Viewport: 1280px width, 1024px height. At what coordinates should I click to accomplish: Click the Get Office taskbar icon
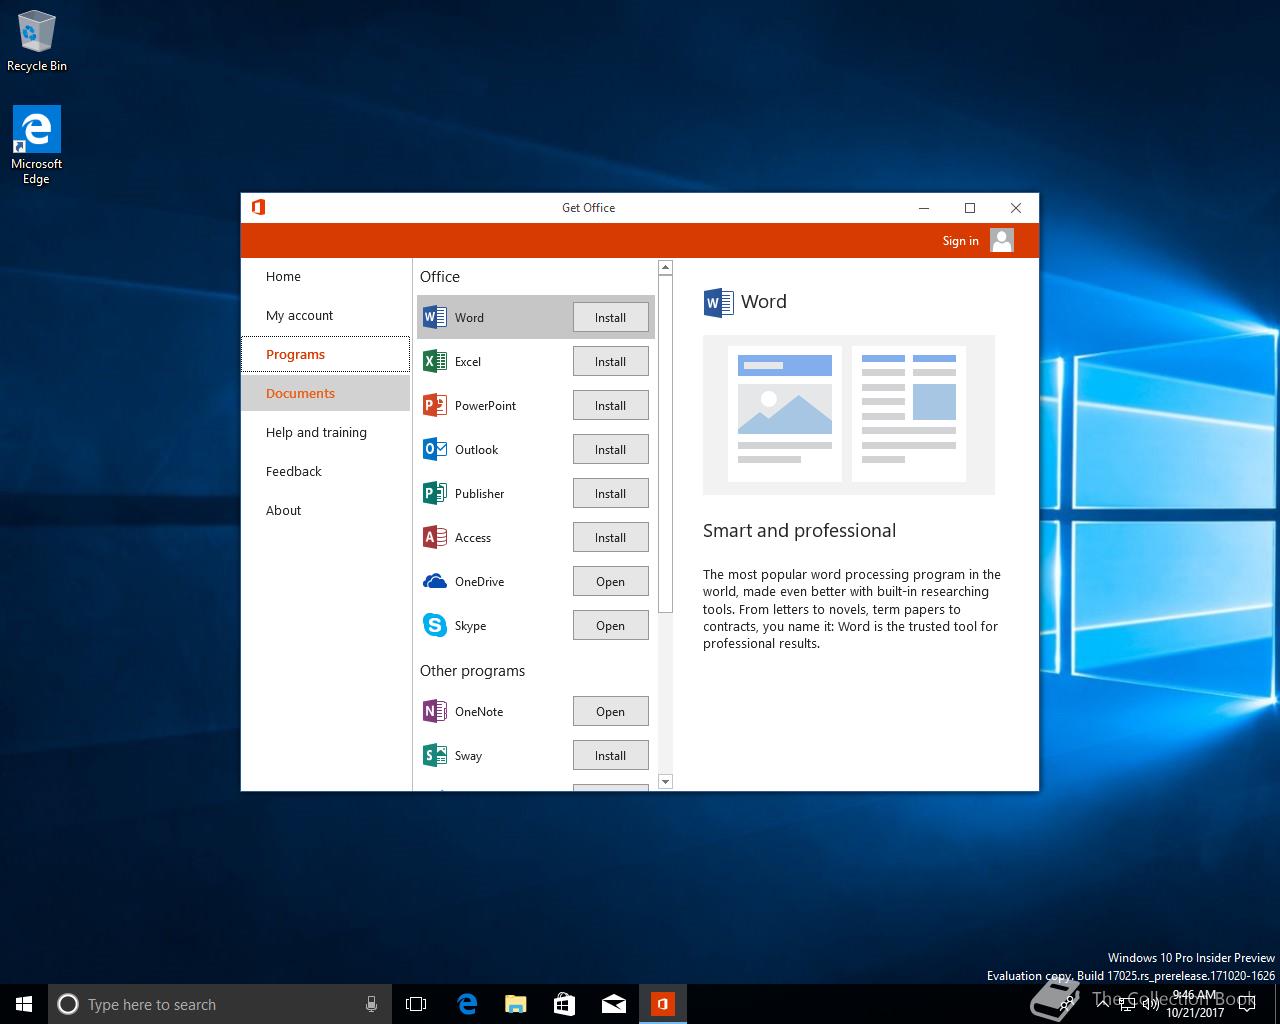(x=662, y=1004)
